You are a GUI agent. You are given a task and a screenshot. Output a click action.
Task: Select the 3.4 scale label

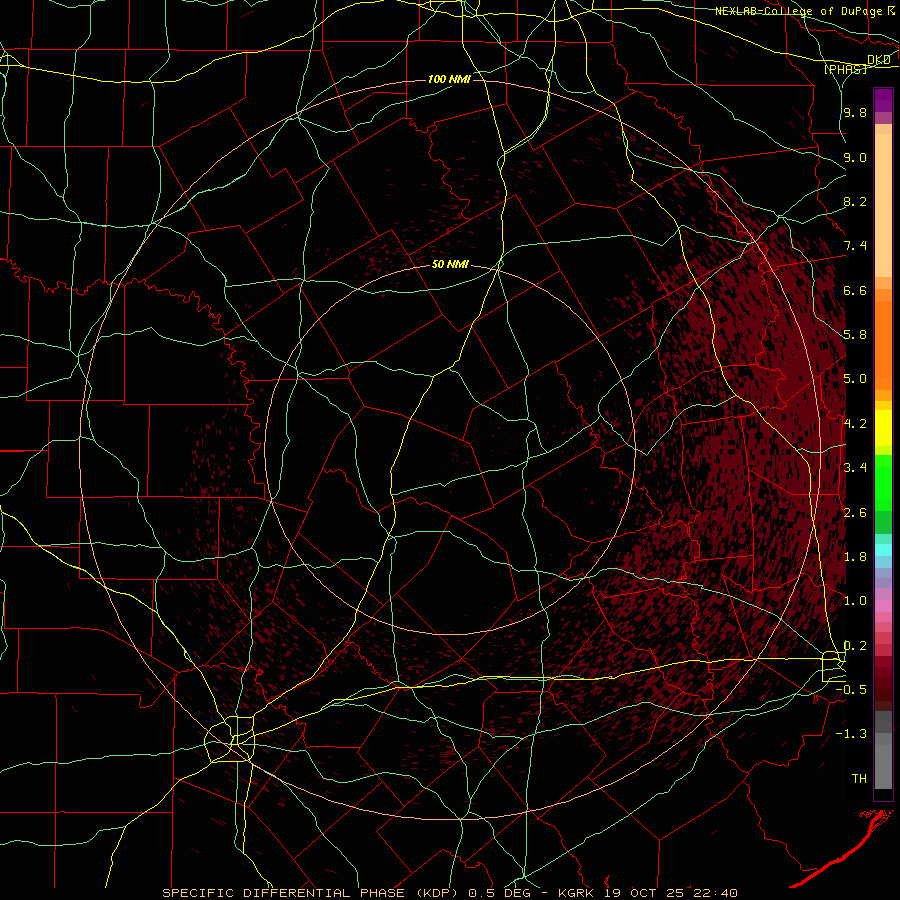click(855, 468)
